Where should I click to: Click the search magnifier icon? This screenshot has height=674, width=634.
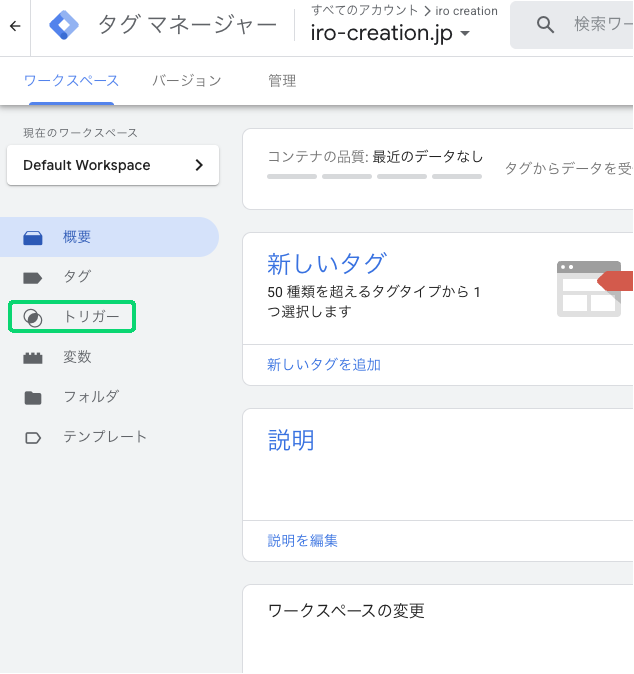(545, 26)
